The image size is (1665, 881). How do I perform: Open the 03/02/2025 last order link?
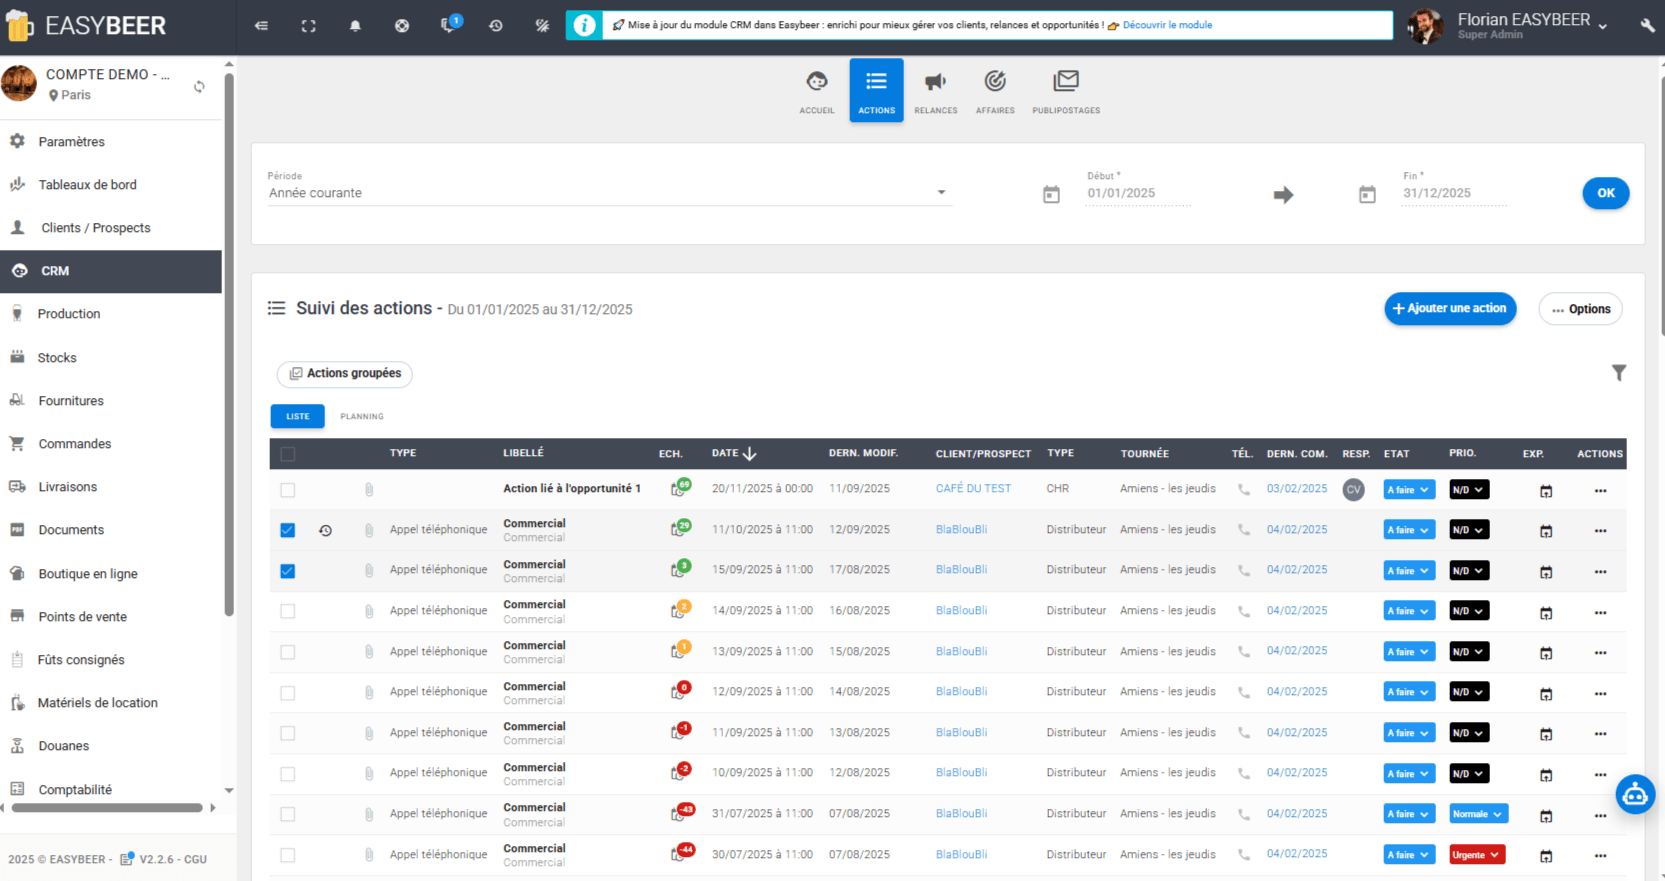pyautogui.click(x=1297, y=489)
